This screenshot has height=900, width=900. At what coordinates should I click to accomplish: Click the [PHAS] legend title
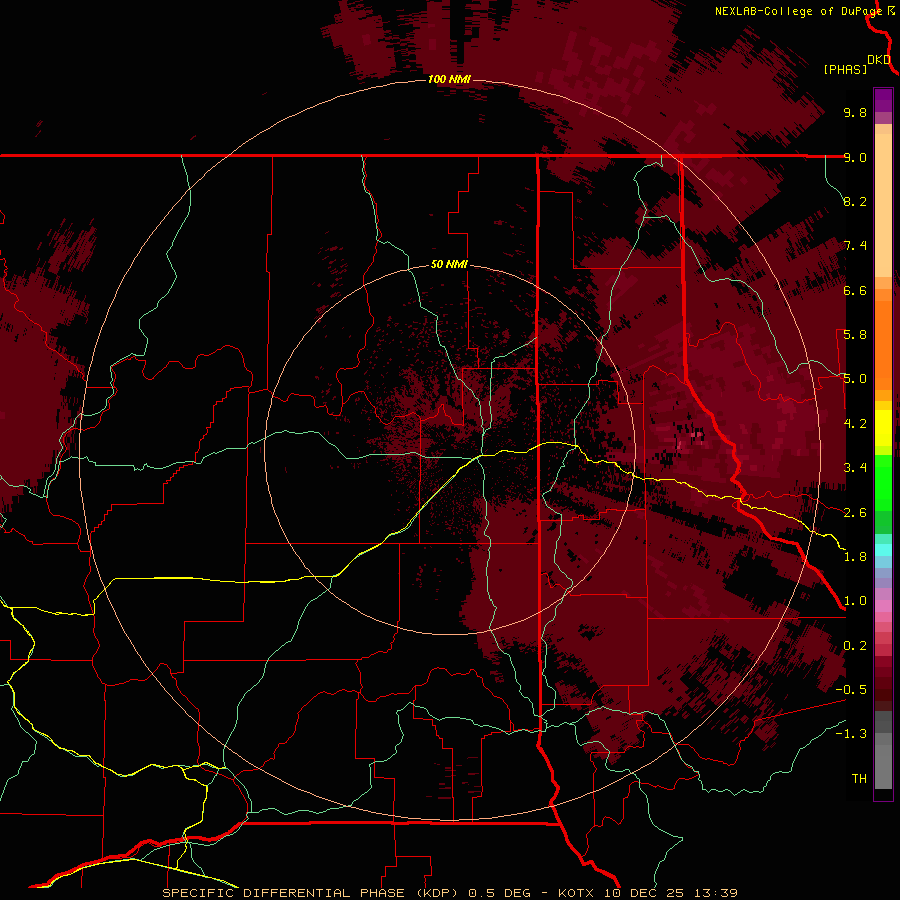845,69
